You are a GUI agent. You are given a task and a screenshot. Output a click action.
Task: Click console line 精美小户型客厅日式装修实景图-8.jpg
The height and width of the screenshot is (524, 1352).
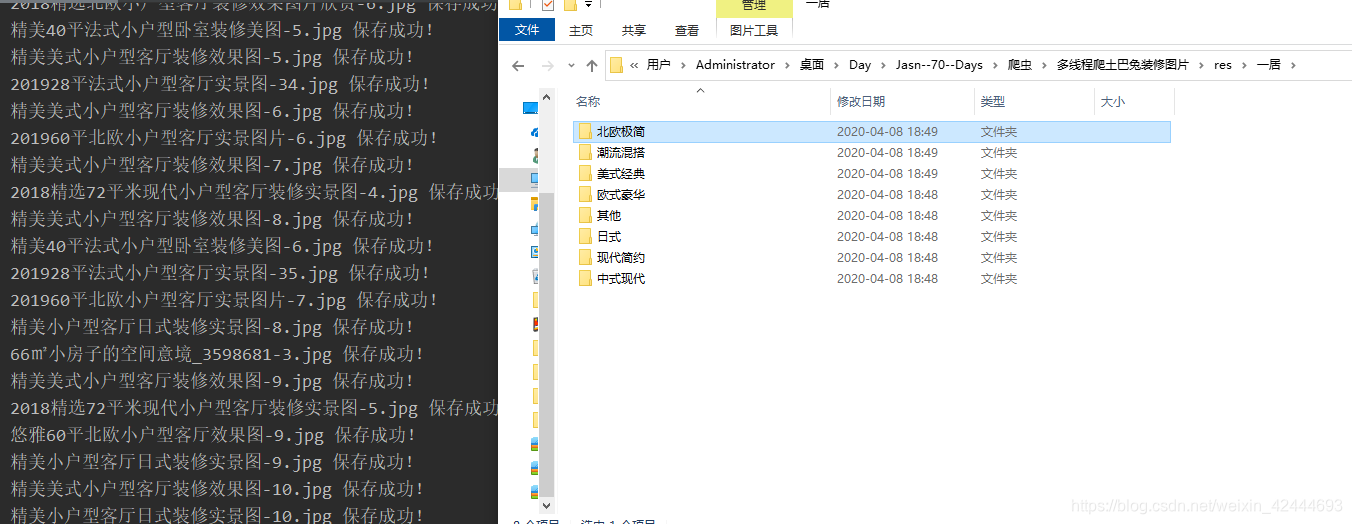212,327
